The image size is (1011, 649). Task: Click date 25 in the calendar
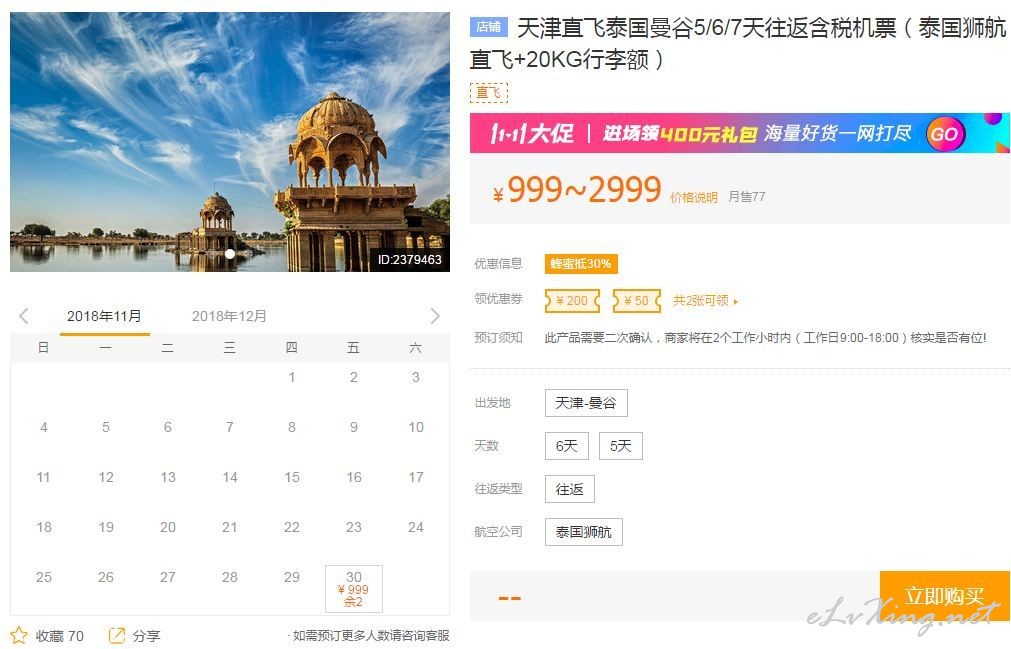pos(44,577)
